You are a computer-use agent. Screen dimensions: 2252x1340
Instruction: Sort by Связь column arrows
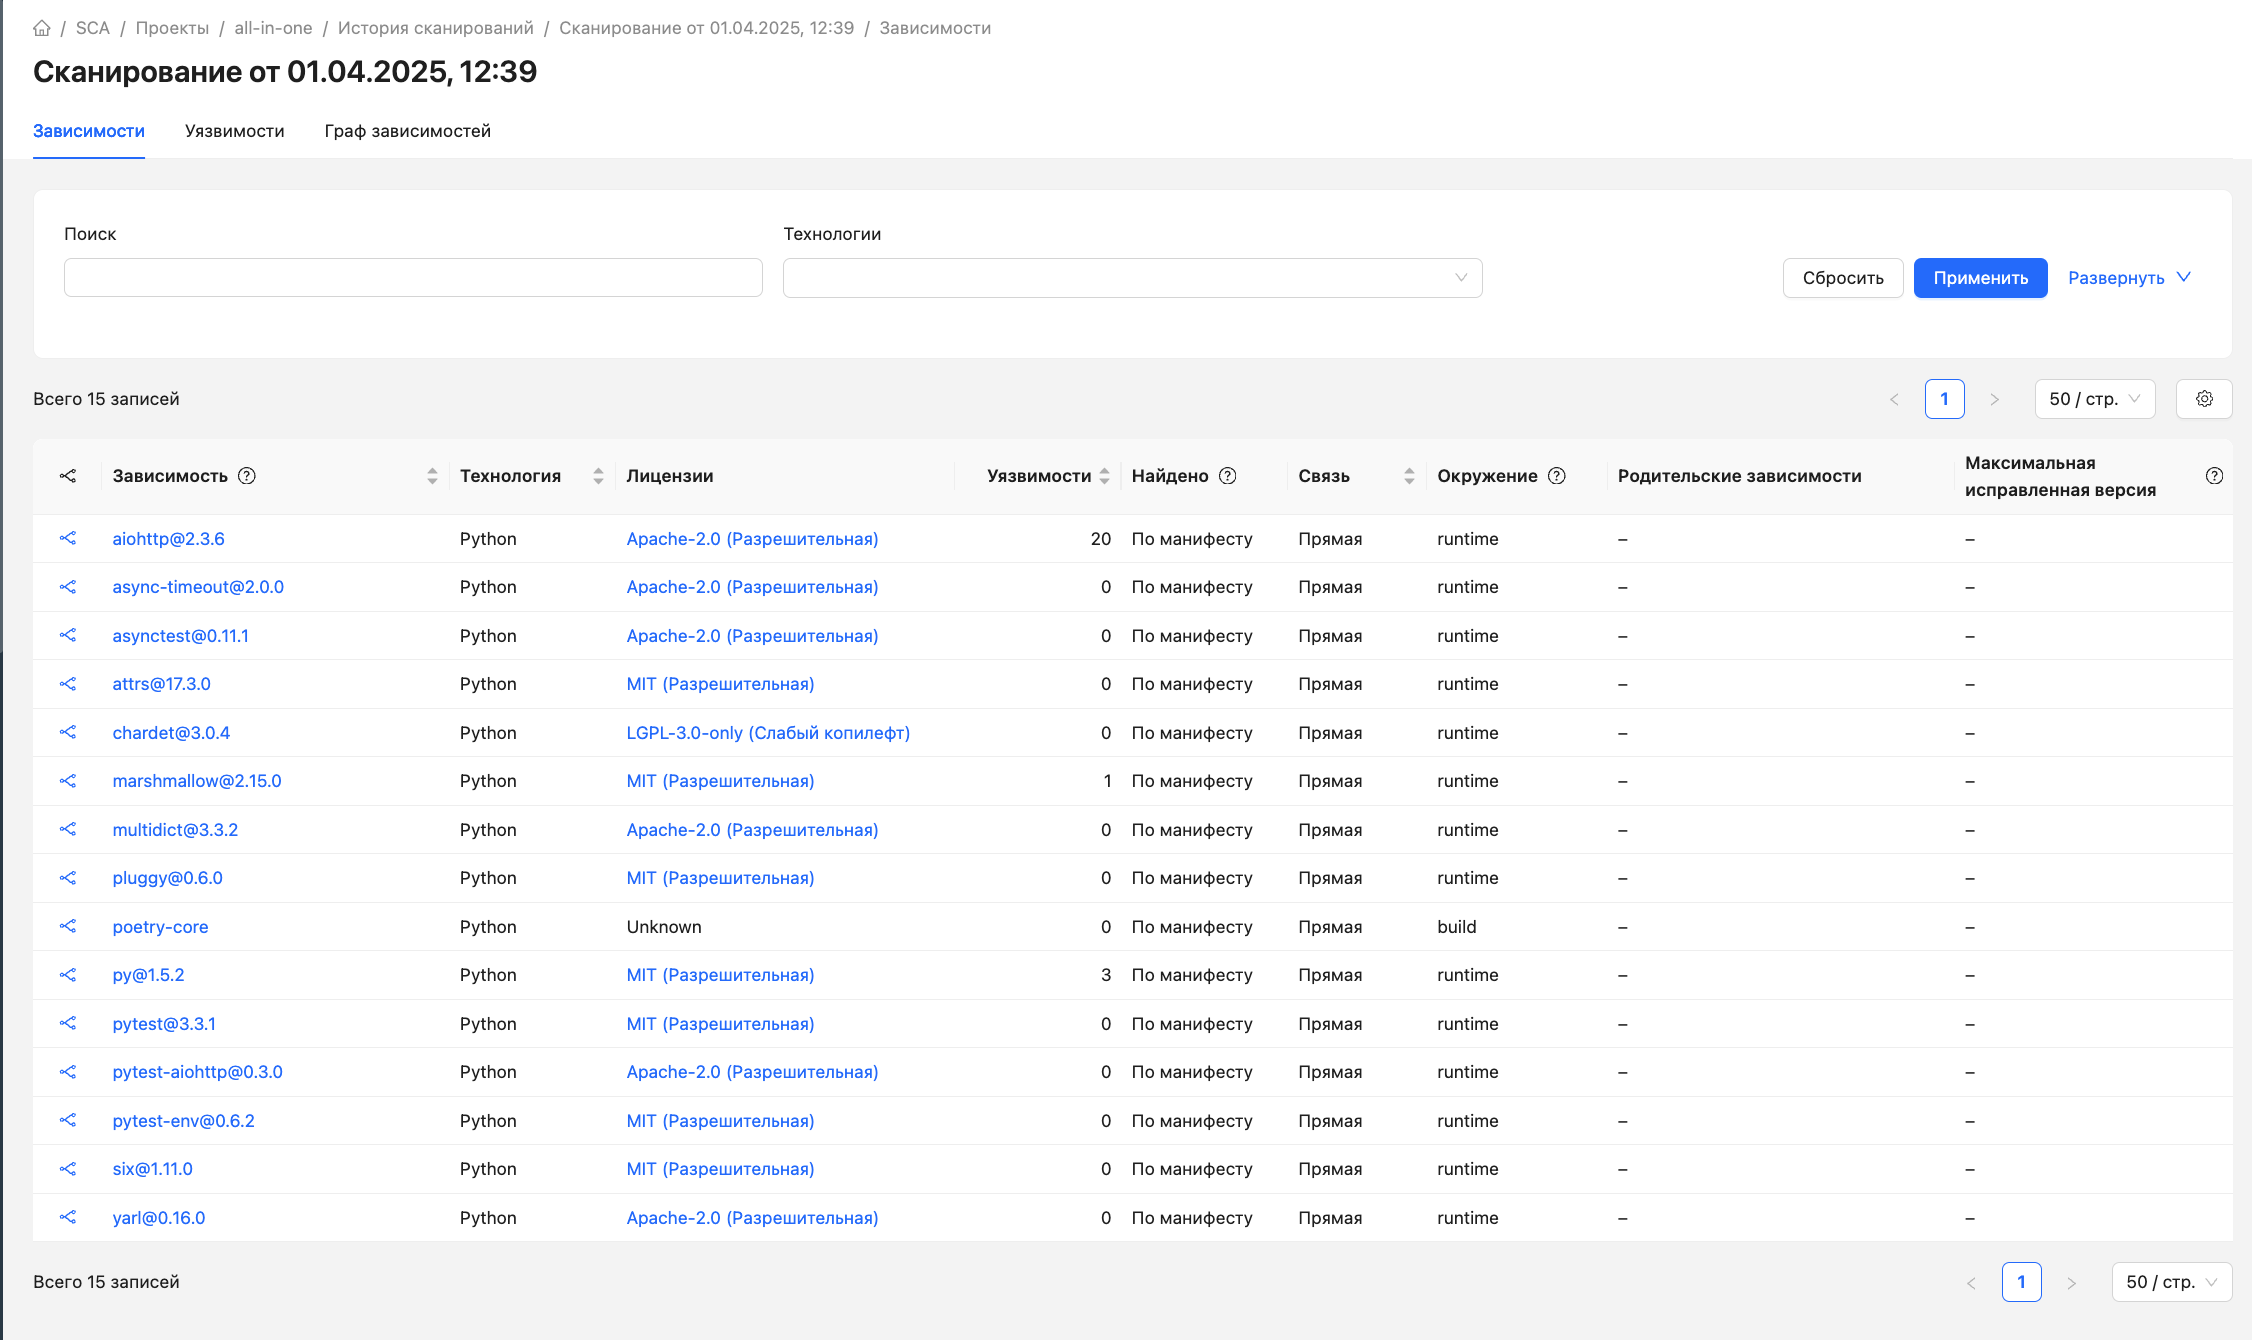pyautogui.click(x=1409, y=476)
